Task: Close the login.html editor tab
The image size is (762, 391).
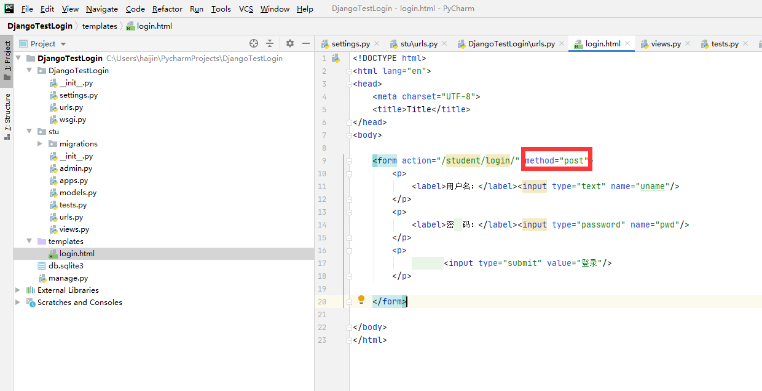Action: pos(627,44)
